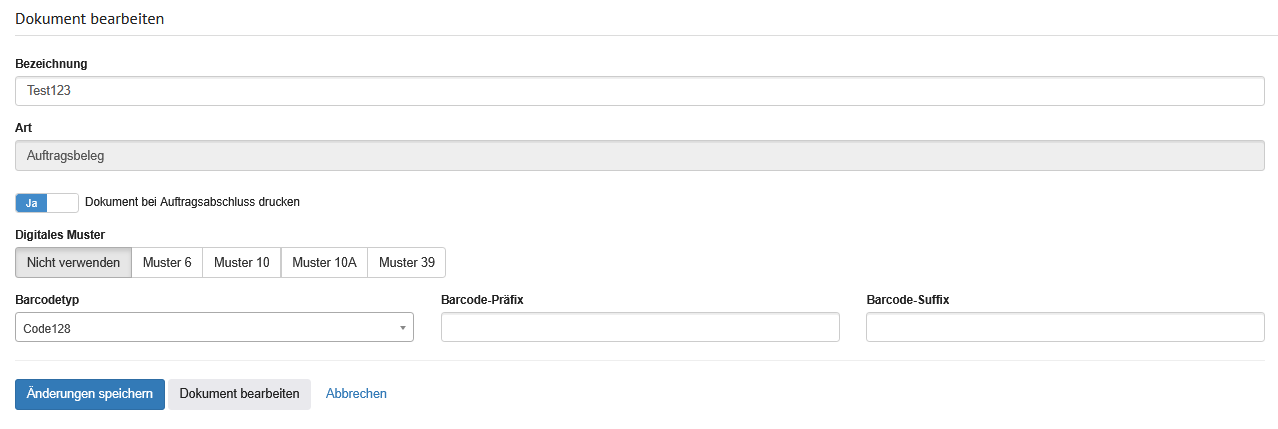Click into the Barcode-Suffix input field
This screenshot has width=1278, height=429.
[x=1065, y=328]
